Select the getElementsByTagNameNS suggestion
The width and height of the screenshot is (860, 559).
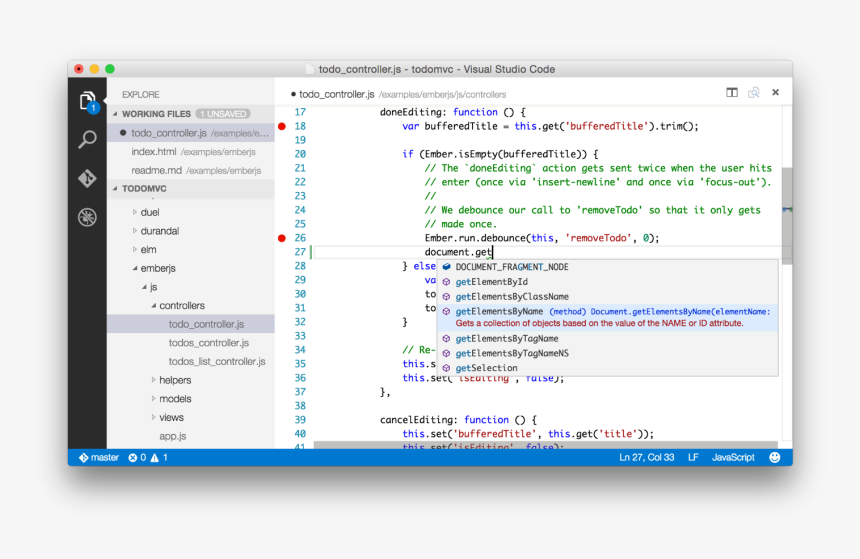coord(607,353)
